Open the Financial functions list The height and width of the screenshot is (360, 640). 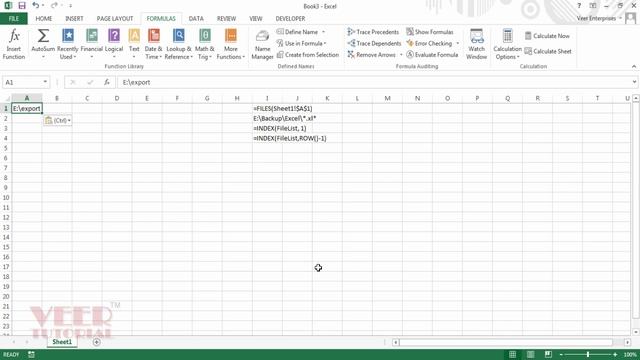coord(91,44)
